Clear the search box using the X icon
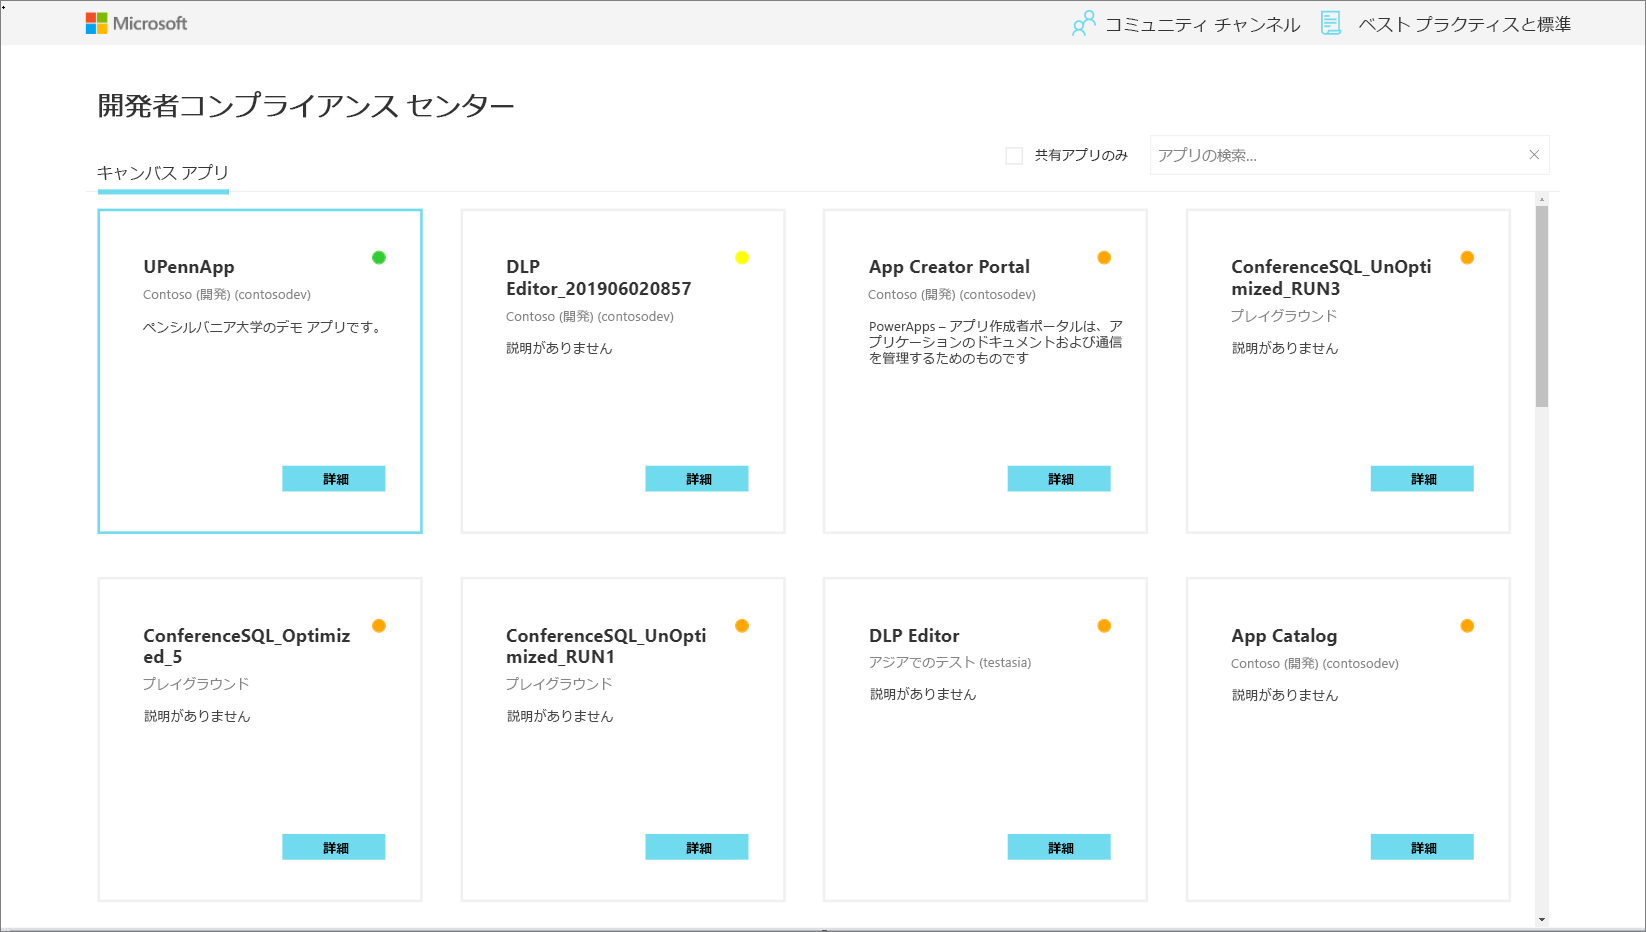Image resolution: width=1646 pixels, height=932 pixels. point(1533,154)
